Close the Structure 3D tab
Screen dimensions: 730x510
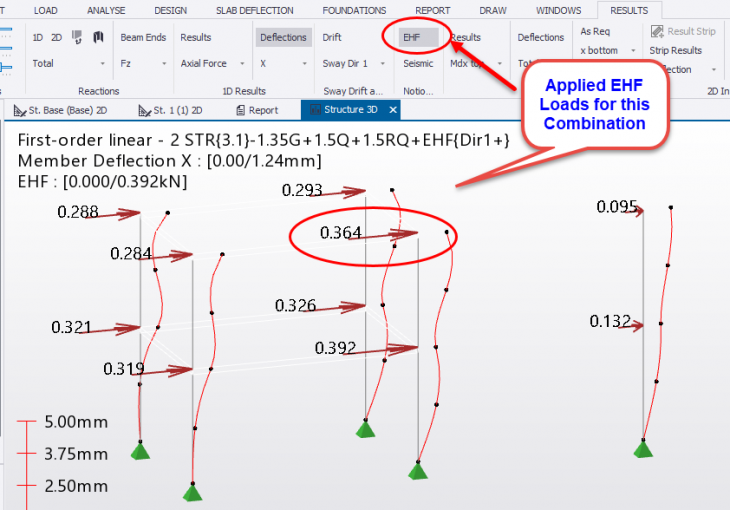point(393,110)
